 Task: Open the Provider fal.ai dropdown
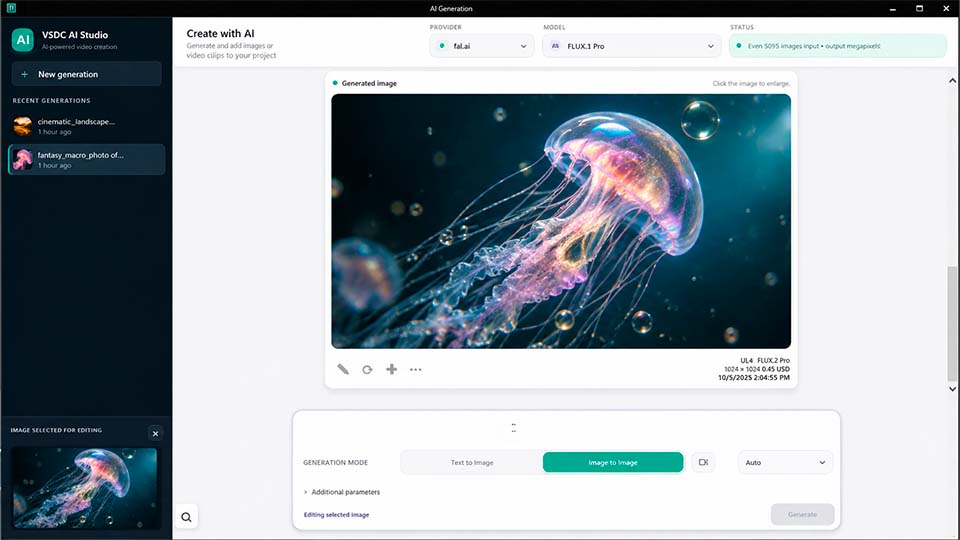(x=482, y=46)
